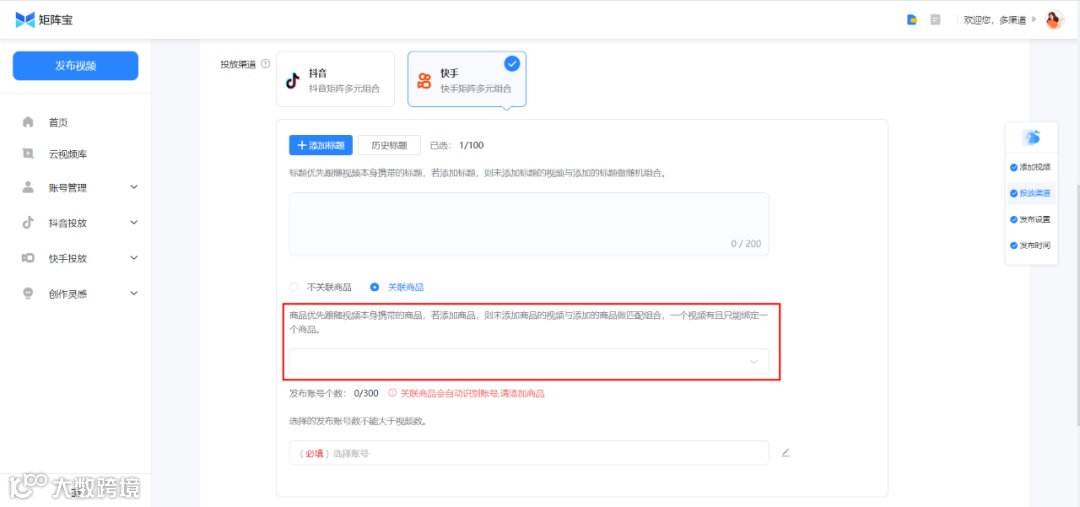The width and height of the screenshot is (1080, 507).
Task: Click the 发布视频 button
Action: 76,66
